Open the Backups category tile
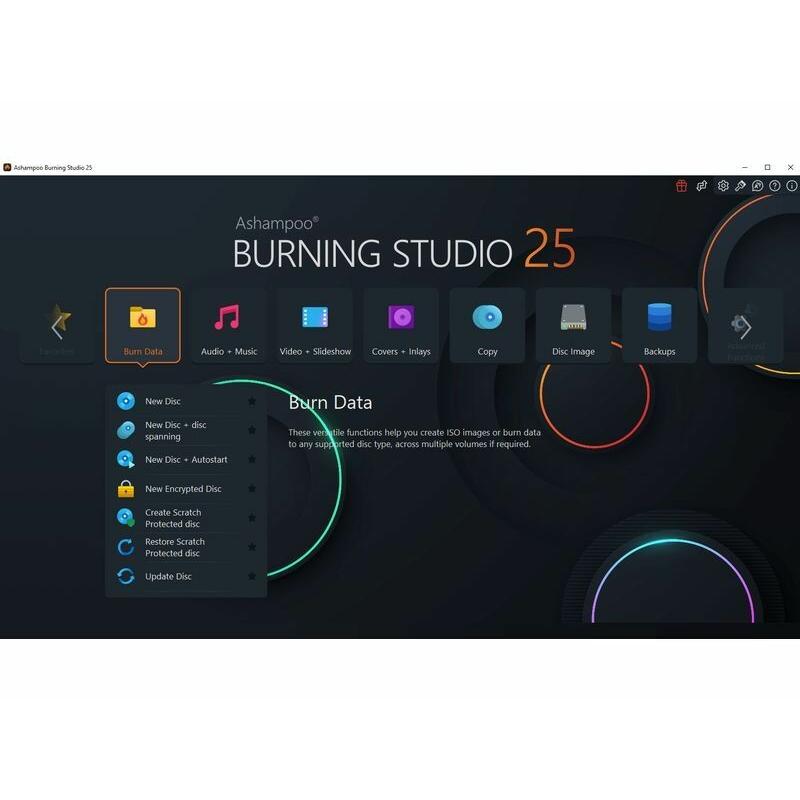The width and height of the screenshot is (800, 800). [659, 326]
